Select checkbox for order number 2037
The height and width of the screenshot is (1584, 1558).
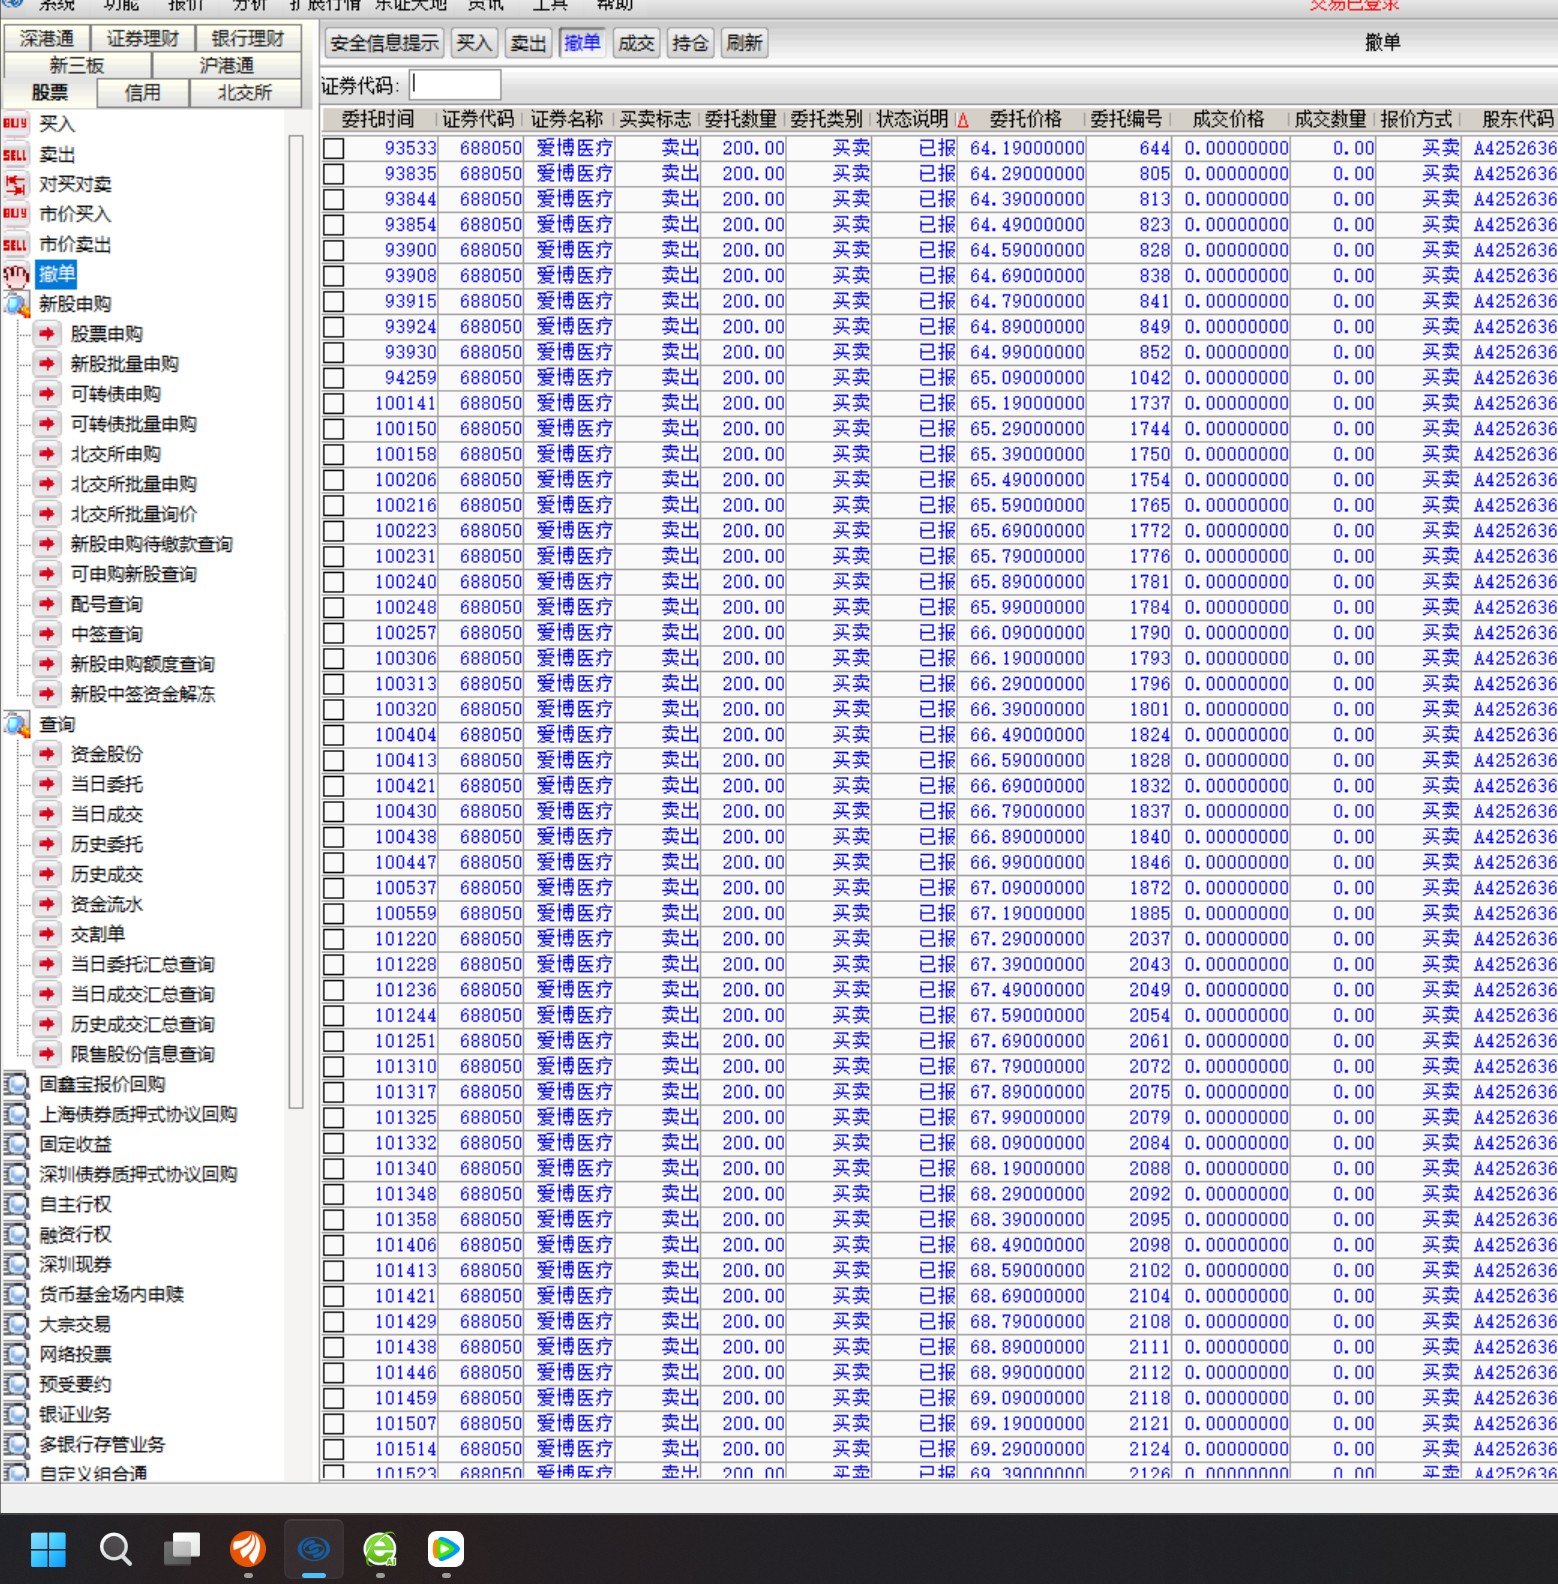(334, 939)
